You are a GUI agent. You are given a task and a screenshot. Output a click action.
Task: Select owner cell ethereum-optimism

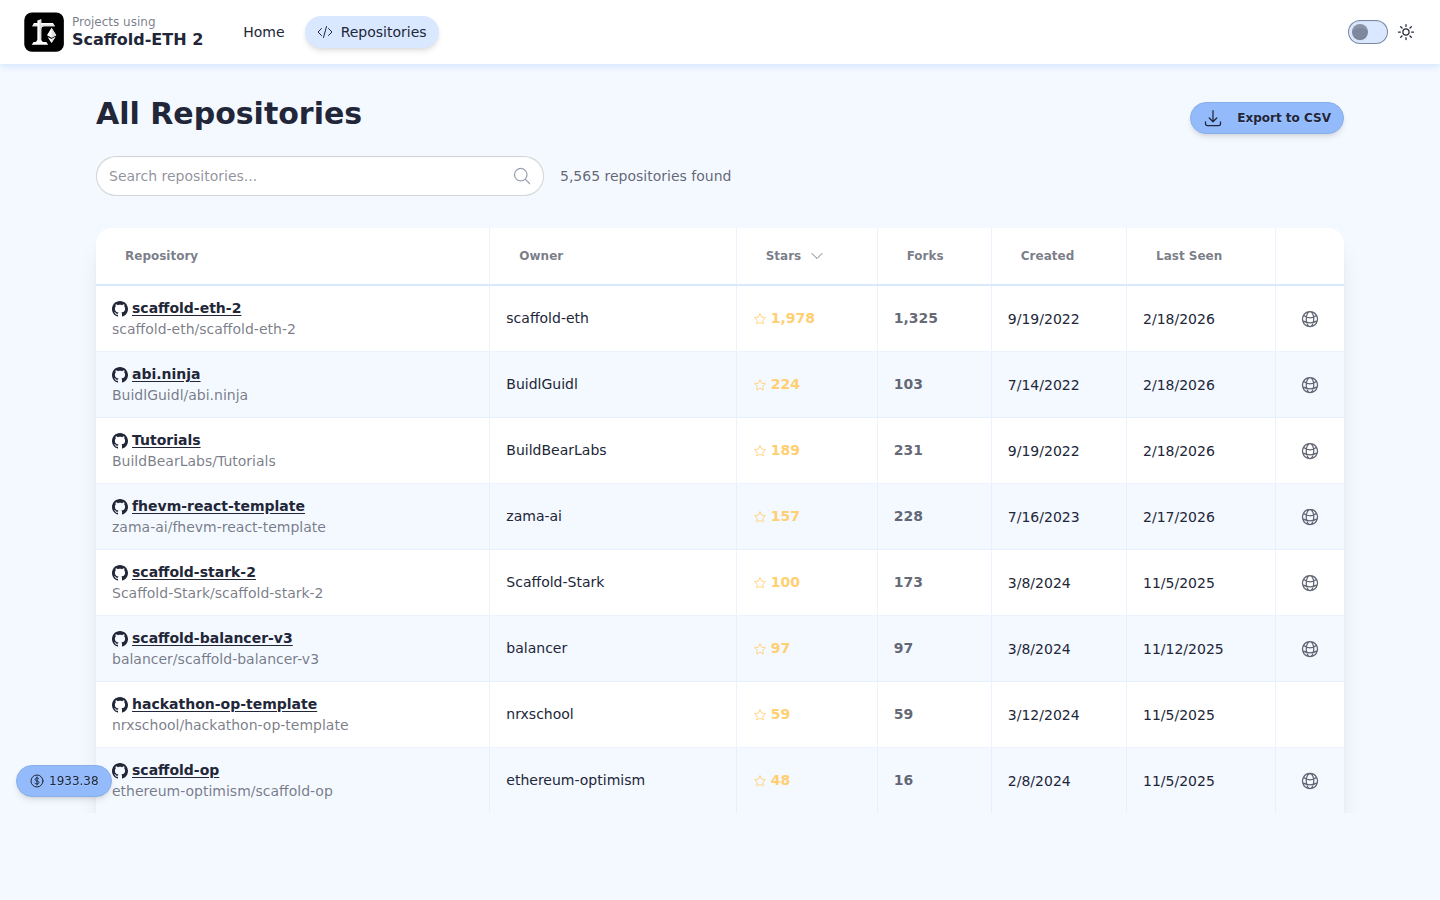point(575,780)
